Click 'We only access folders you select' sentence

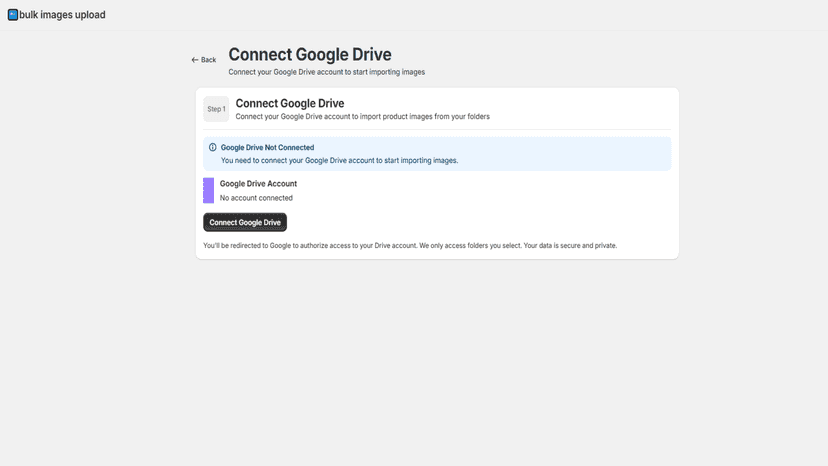[470, 246]
